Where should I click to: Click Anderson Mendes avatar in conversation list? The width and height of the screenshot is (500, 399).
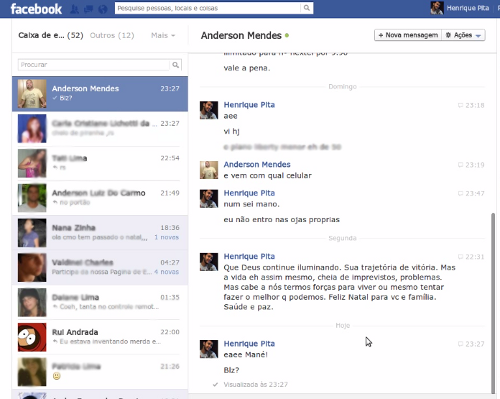pyautogui.click(x=32, y=94)
